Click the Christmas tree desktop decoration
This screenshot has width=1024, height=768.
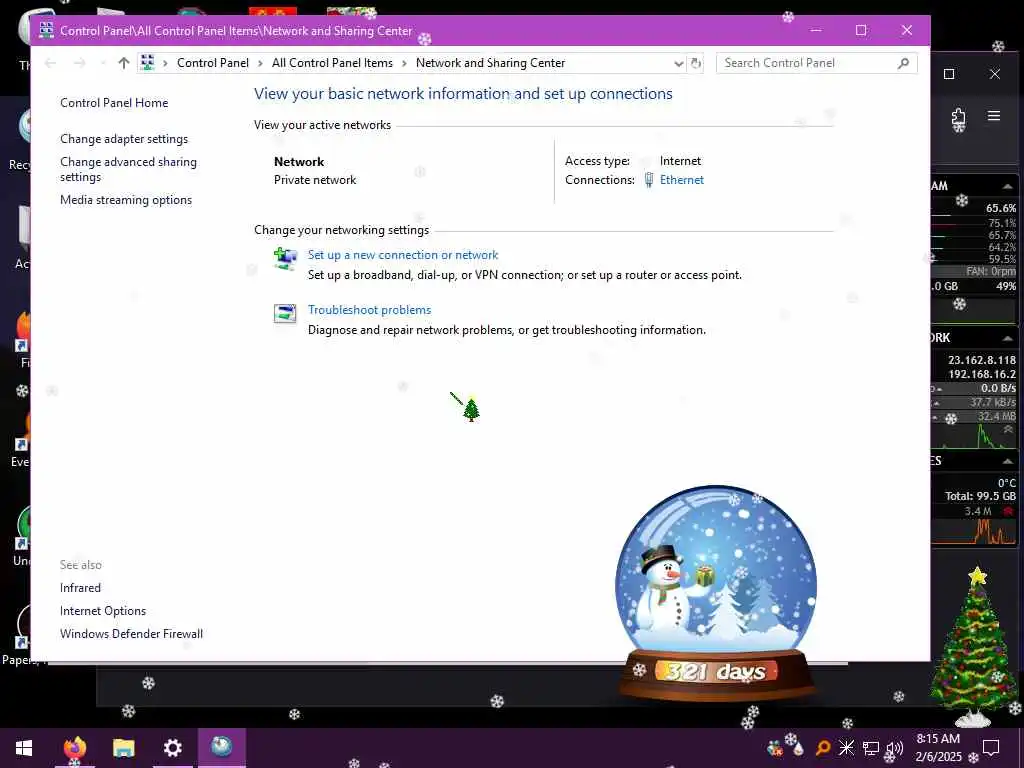point(976,647)
